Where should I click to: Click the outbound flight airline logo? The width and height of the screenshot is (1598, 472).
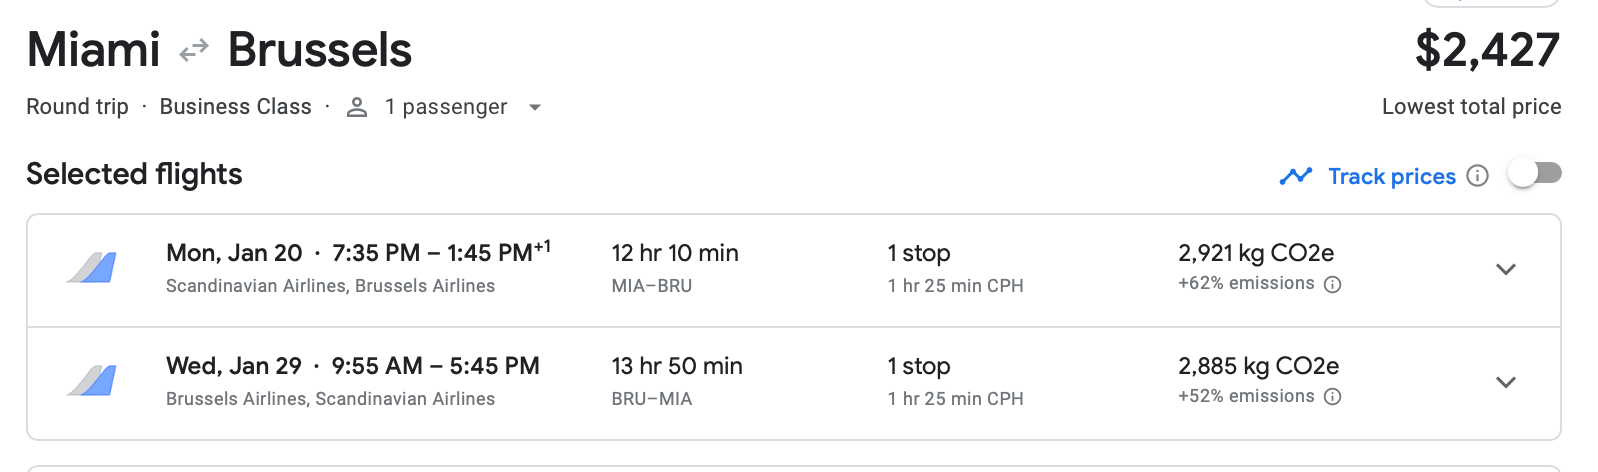[x=92, y=268]
